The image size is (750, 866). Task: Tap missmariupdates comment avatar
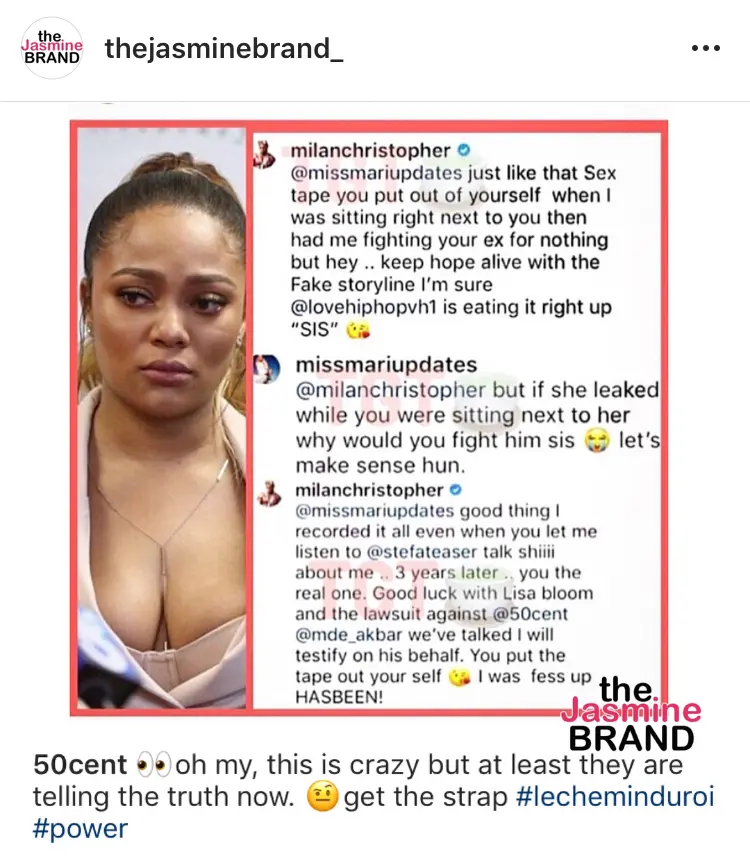tap(267, 369)
